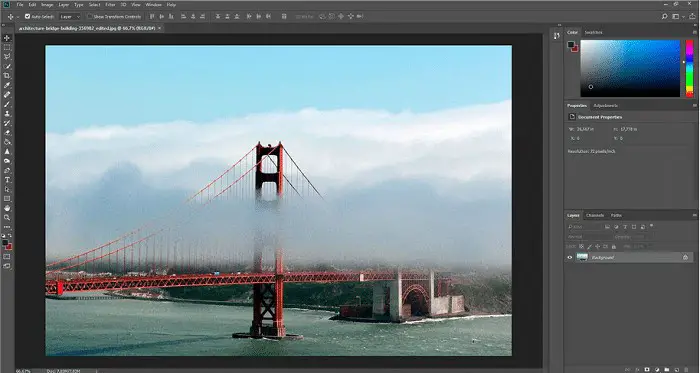The image size is (700, 373).
Task: Enable Show Transform Controls checkbox
Action: 90,17
